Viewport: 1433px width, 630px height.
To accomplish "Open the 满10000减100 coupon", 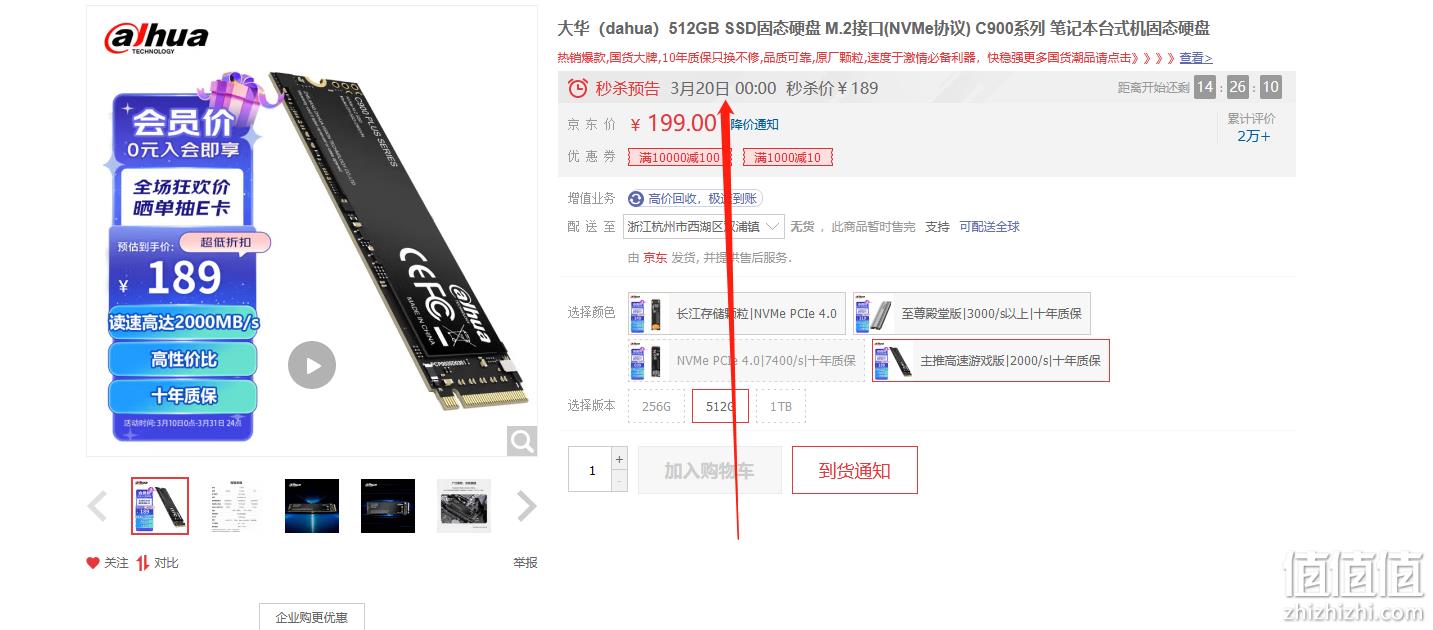I will [x=680, y=157].
